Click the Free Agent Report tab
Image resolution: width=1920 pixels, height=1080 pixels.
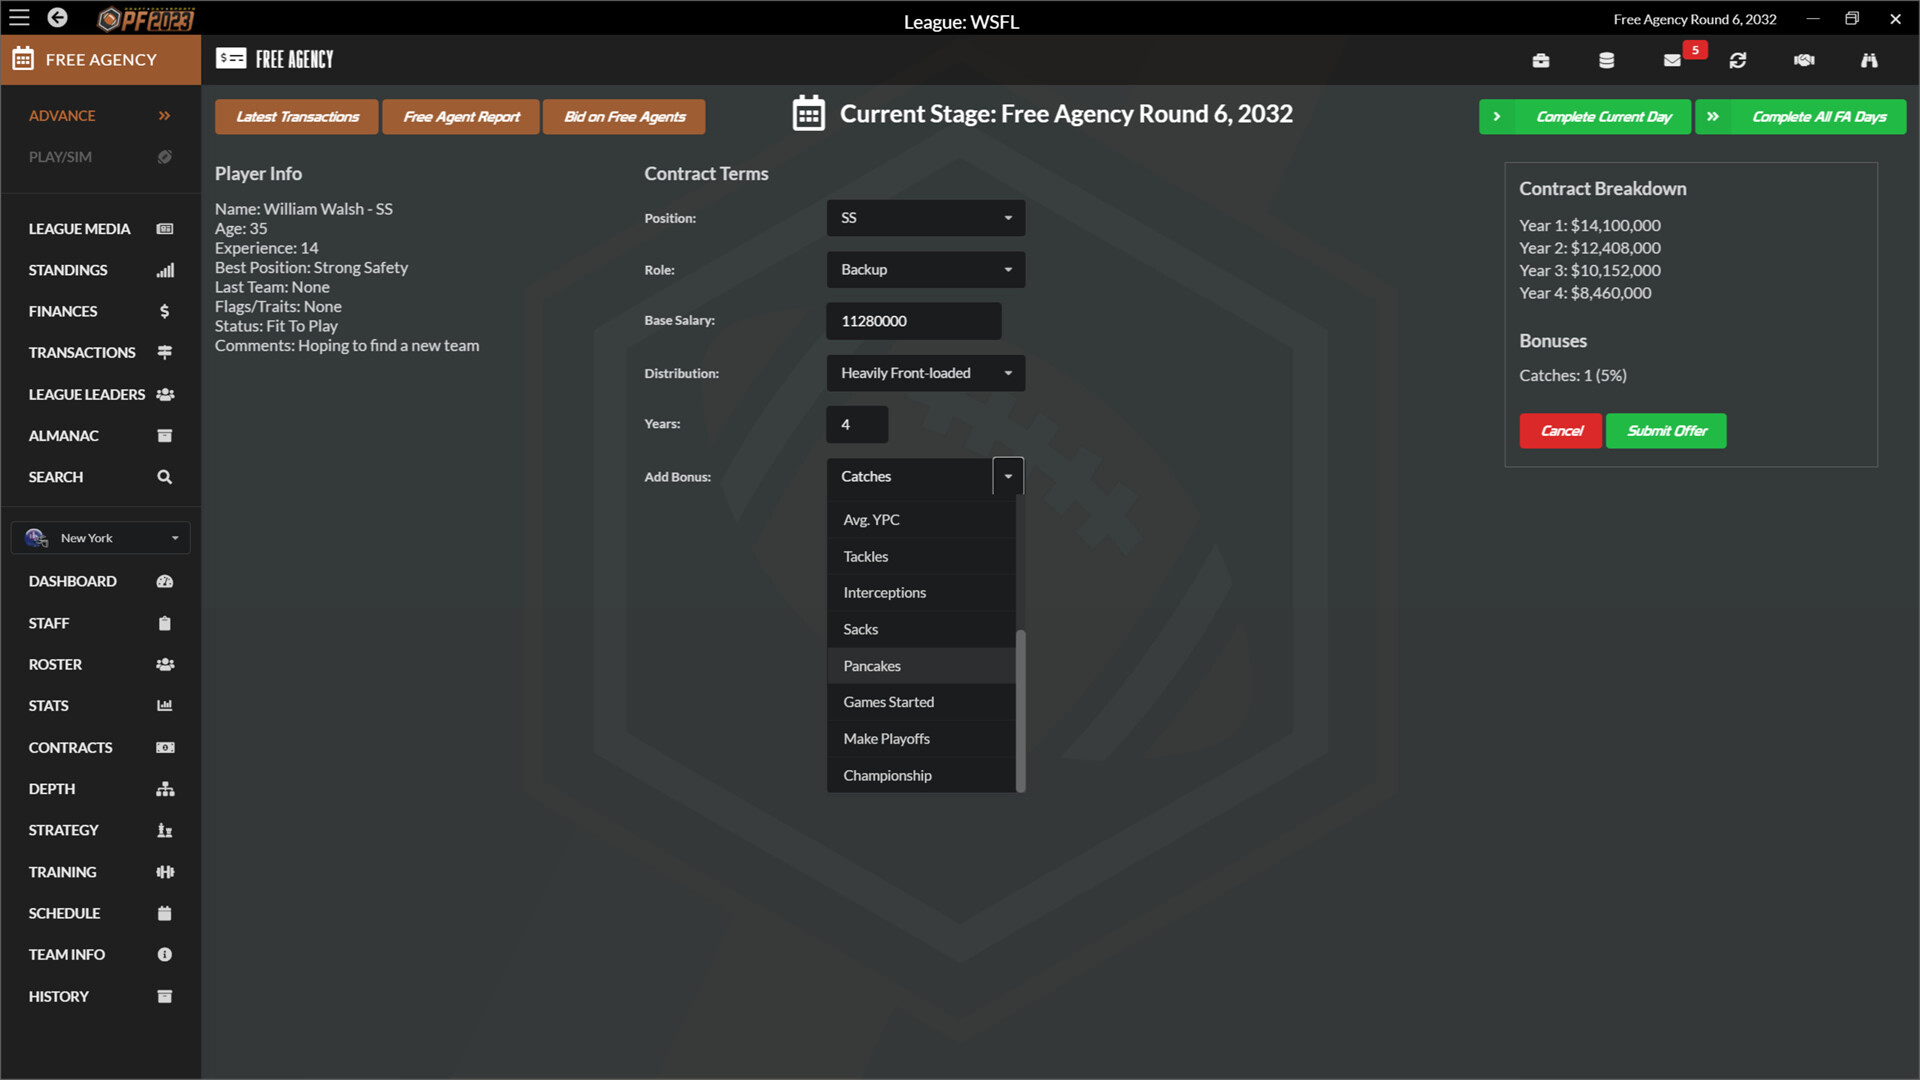(462, 116)
